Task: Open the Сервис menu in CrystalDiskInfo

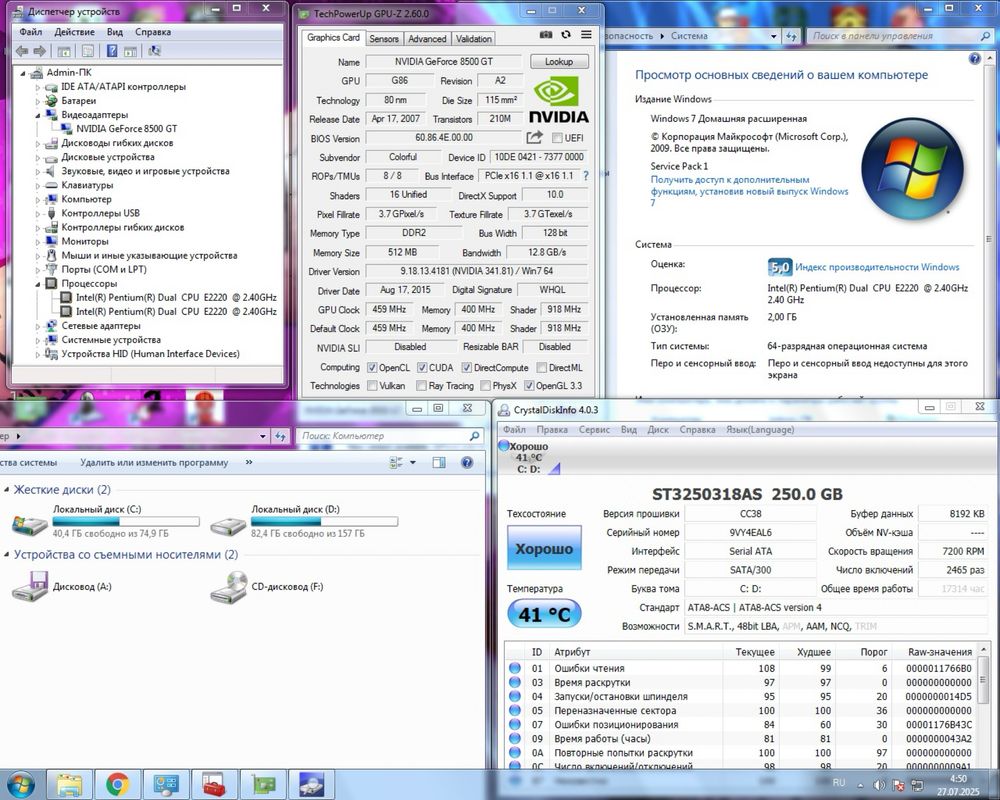Action: [594, 429]
